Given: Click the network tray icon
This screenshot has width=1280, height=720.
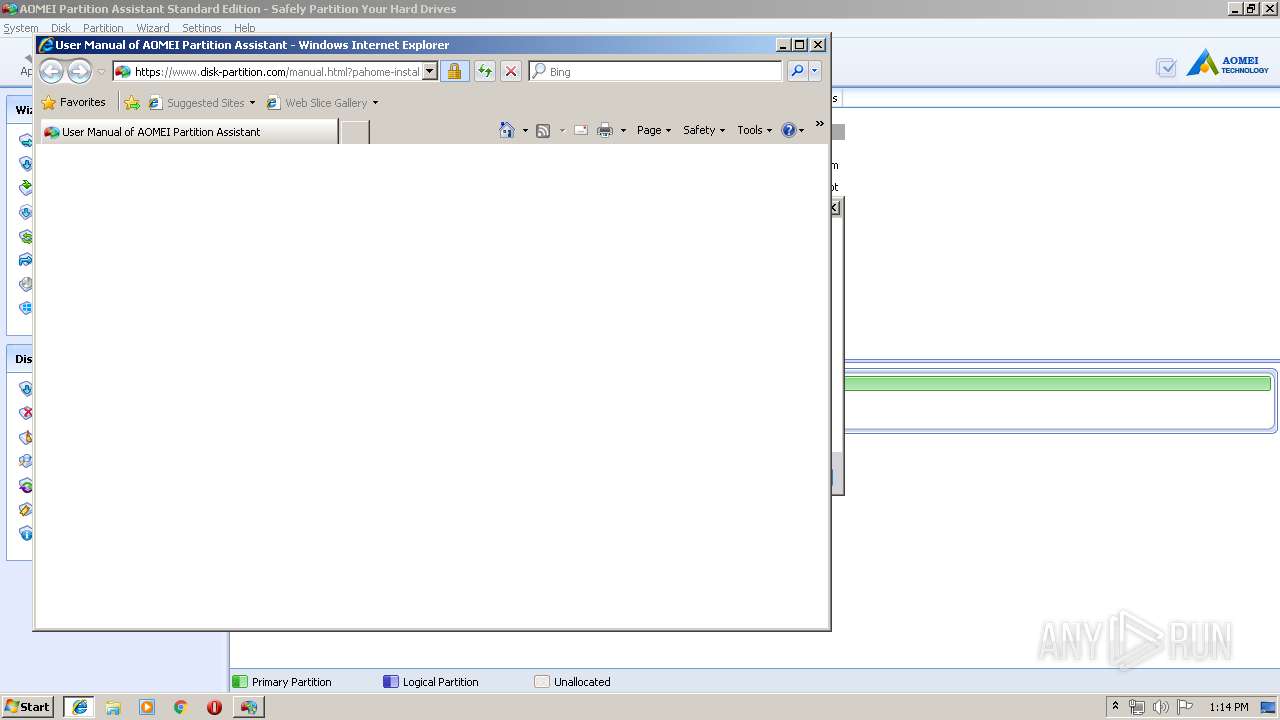Looking at the screenshot, I should click(1137, 707).
